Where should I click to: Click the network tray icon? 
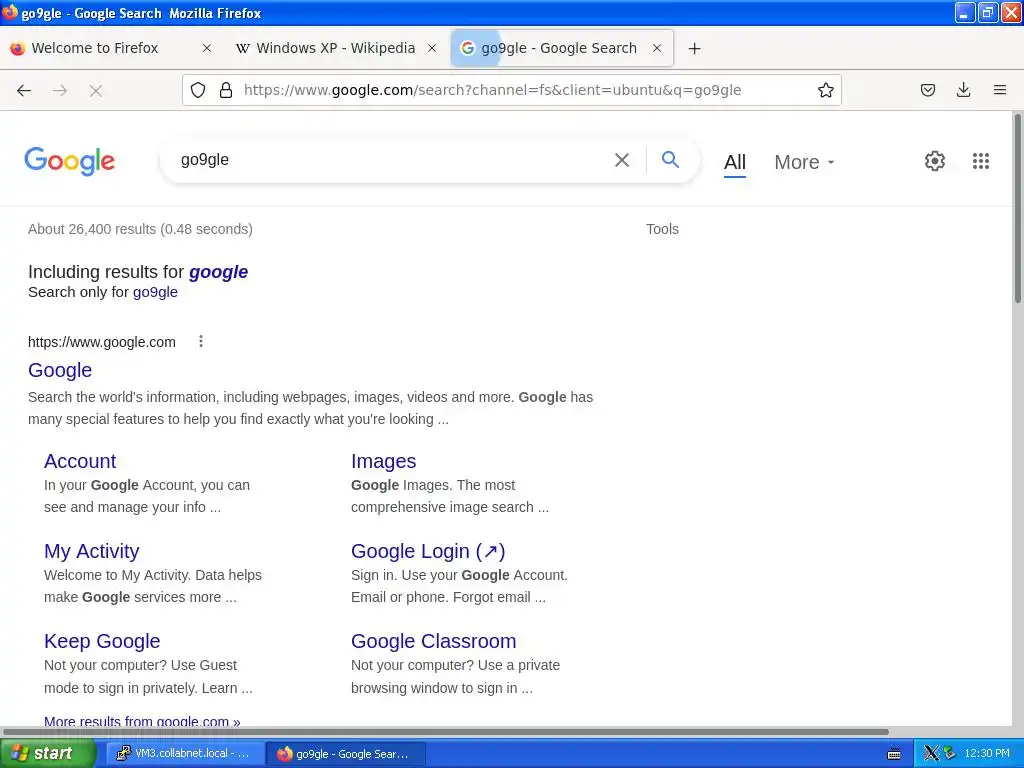tap(949, 754)
